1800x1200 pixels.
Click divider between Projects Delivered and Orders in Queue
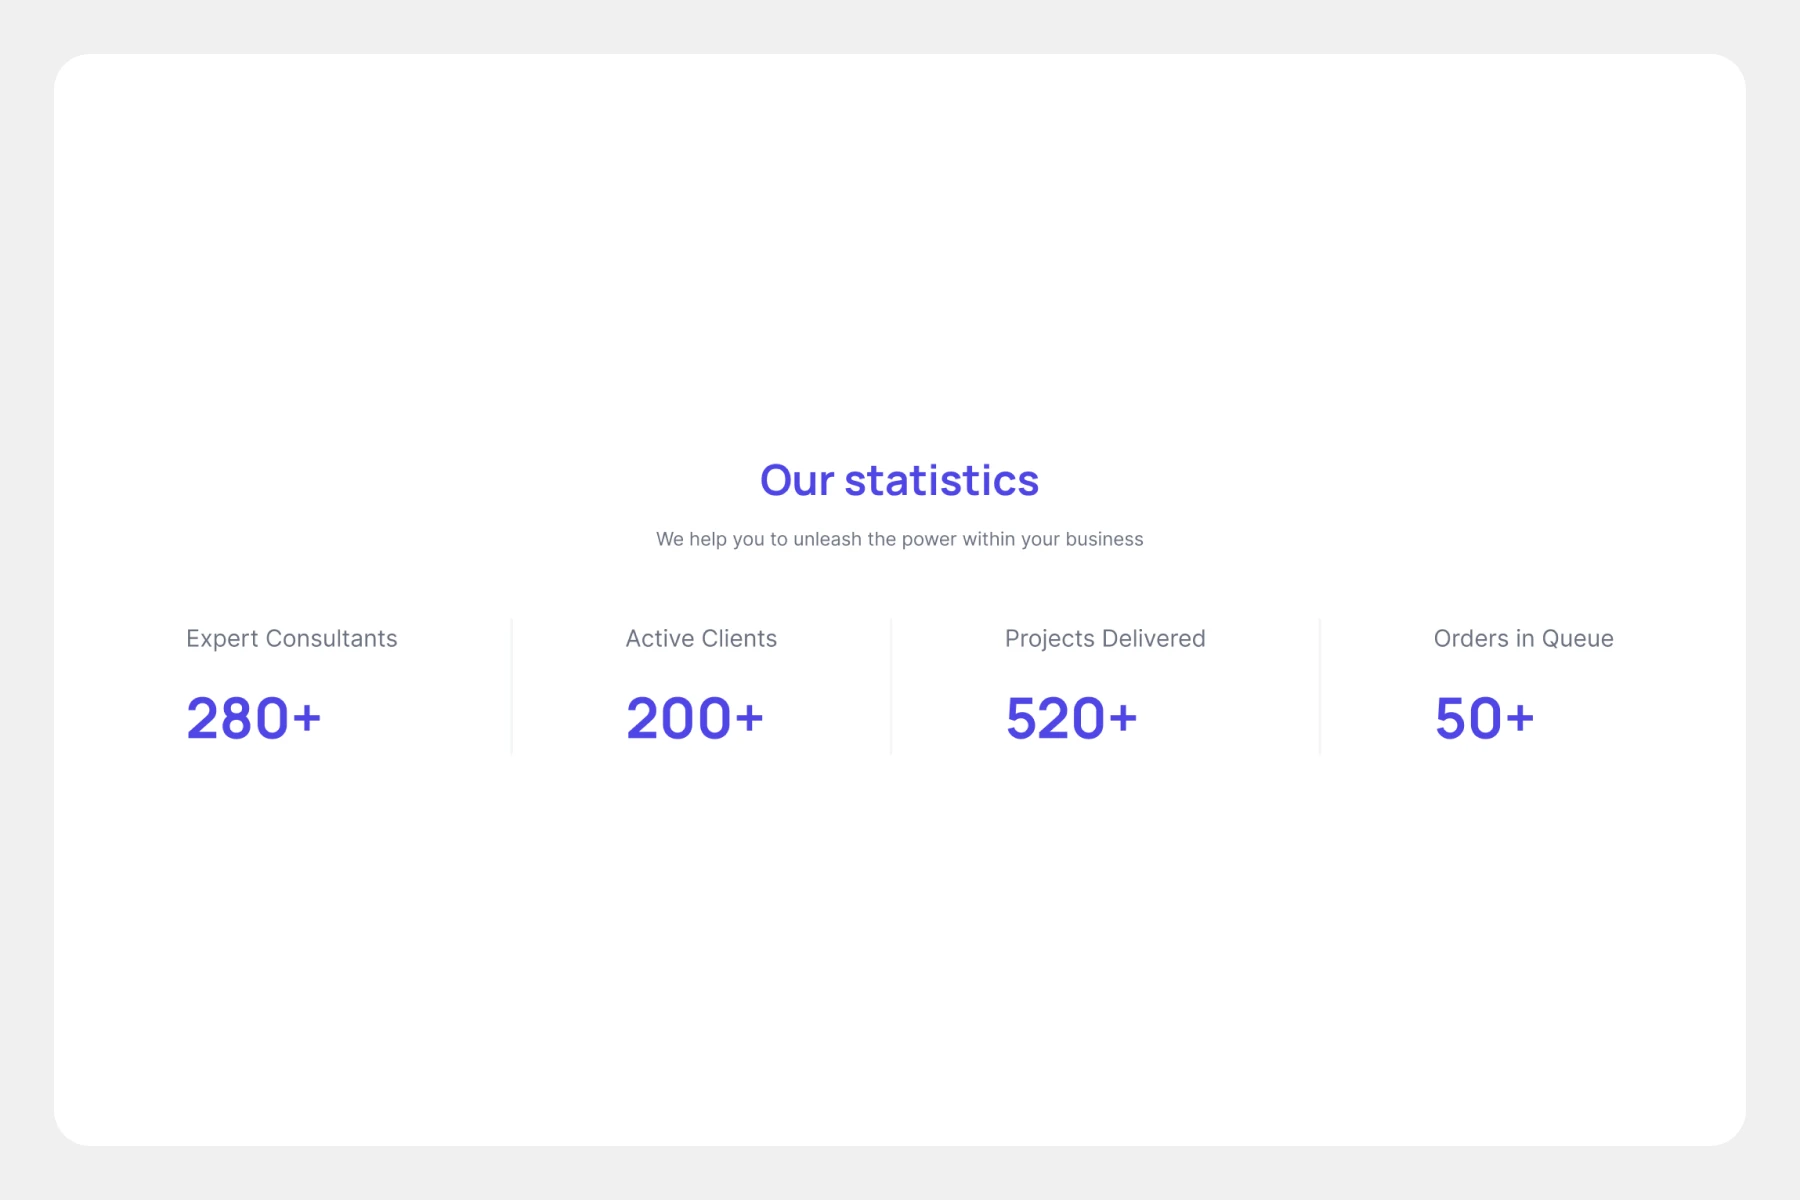[1320, 687]
